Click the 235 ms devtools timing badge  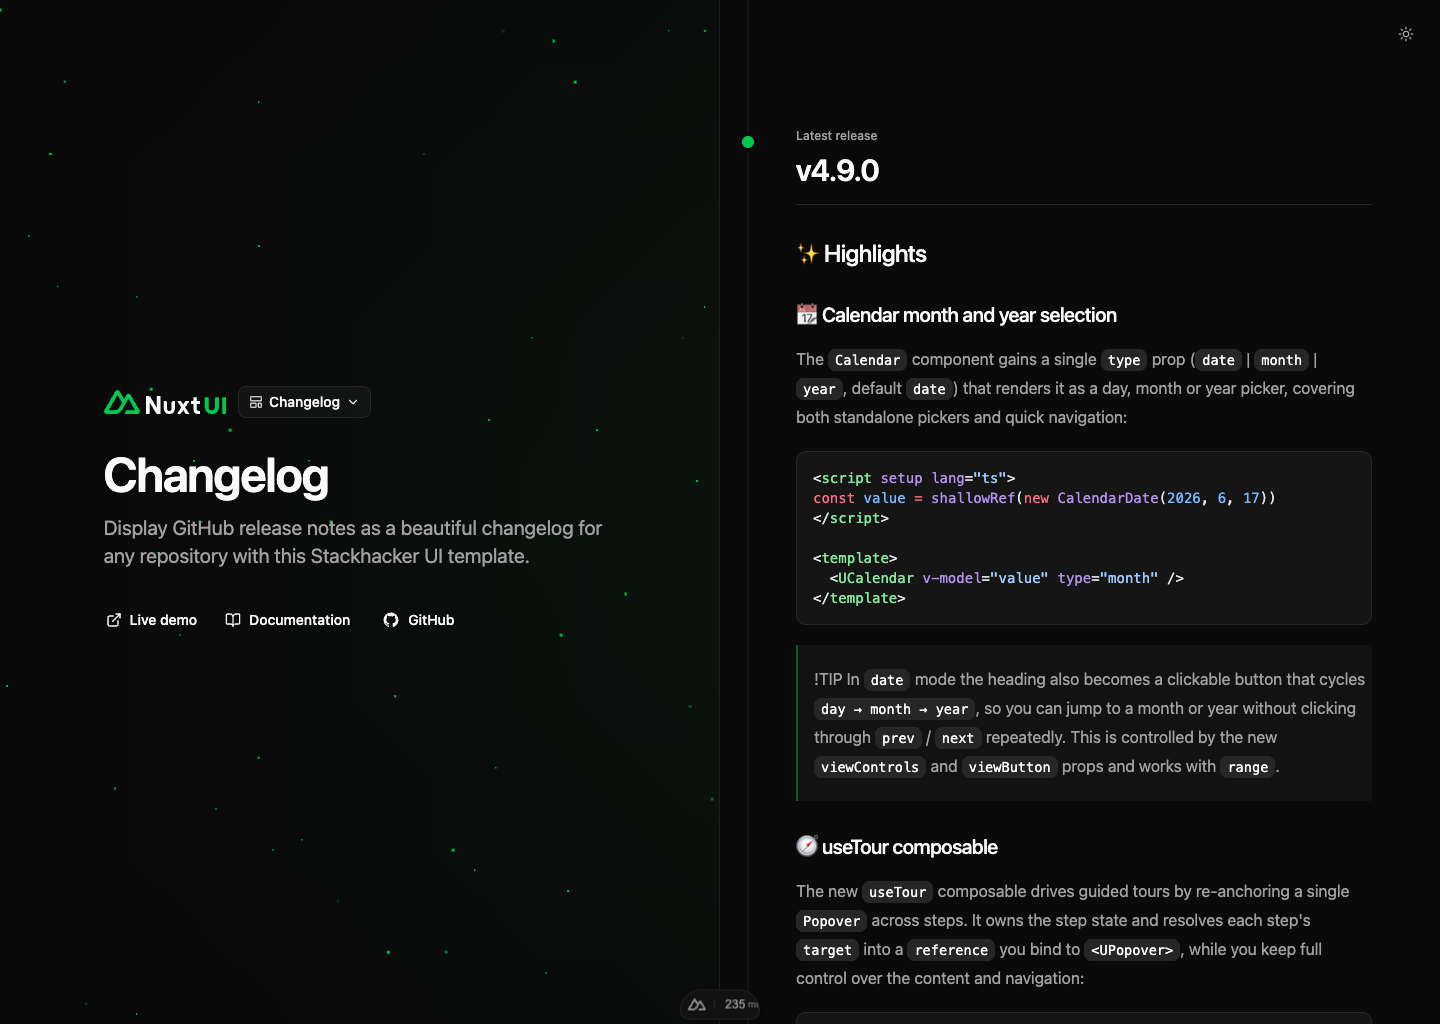coord(741,1005)
